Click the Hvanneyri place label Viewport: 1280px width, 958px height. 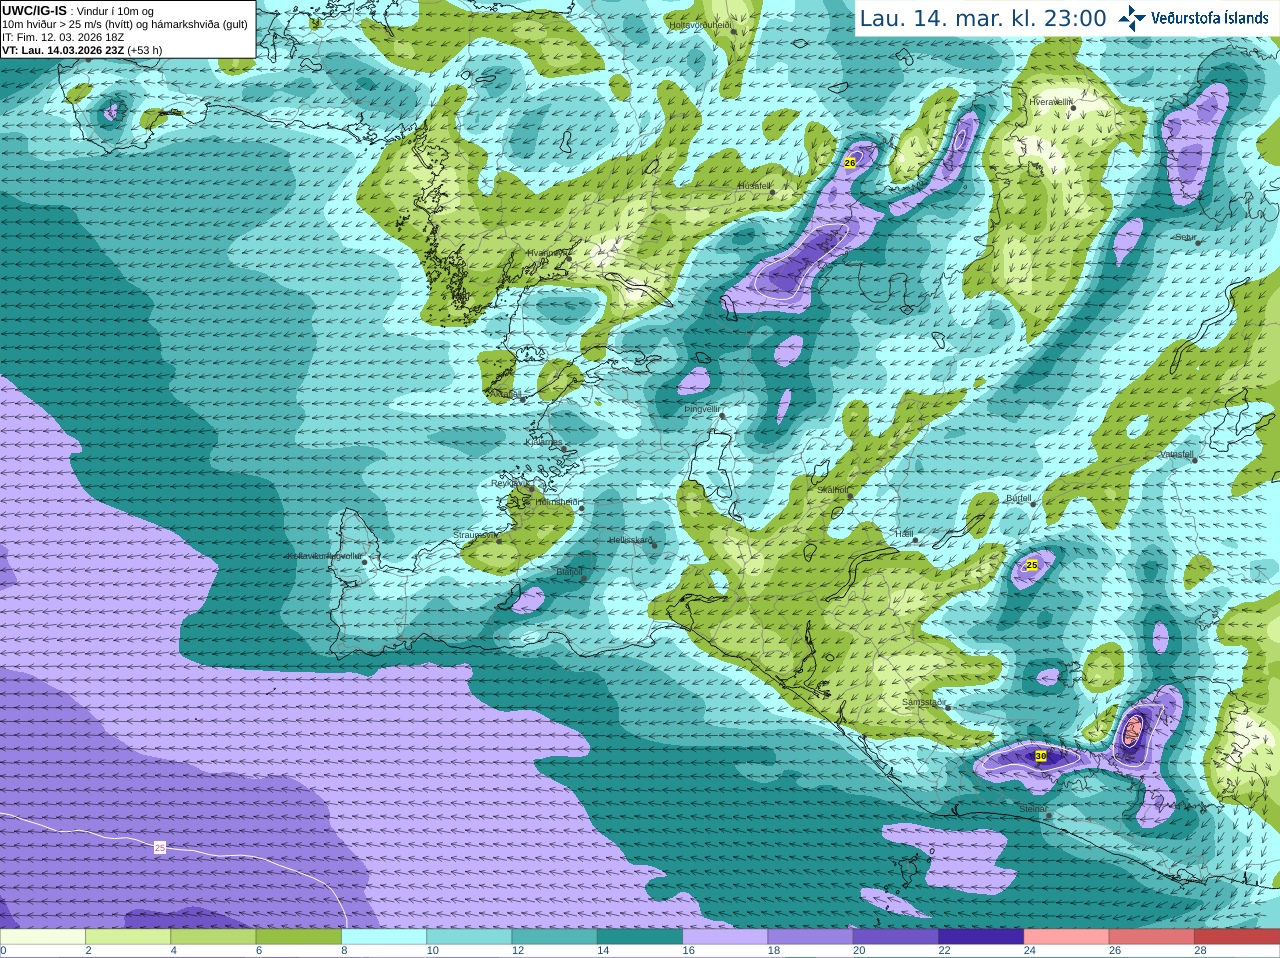tap(546, 253)
